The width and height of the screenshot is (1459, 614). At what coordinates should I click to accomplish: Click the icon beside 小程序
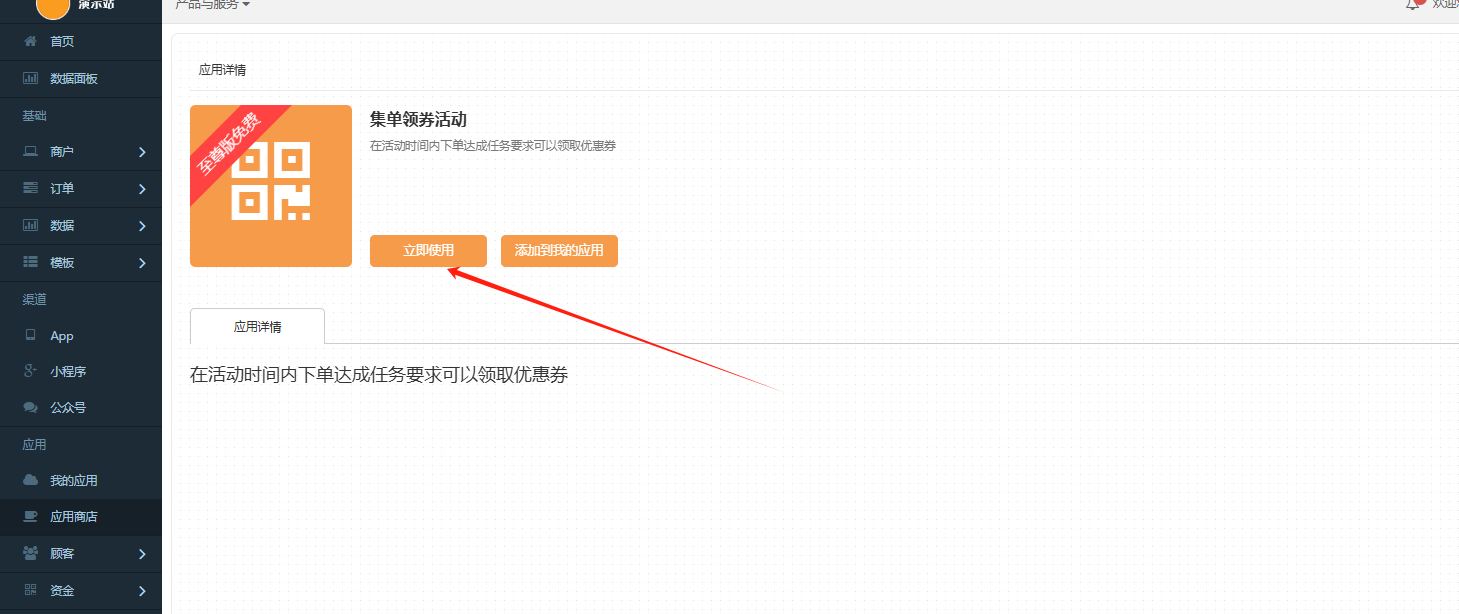tap(30, 371)
